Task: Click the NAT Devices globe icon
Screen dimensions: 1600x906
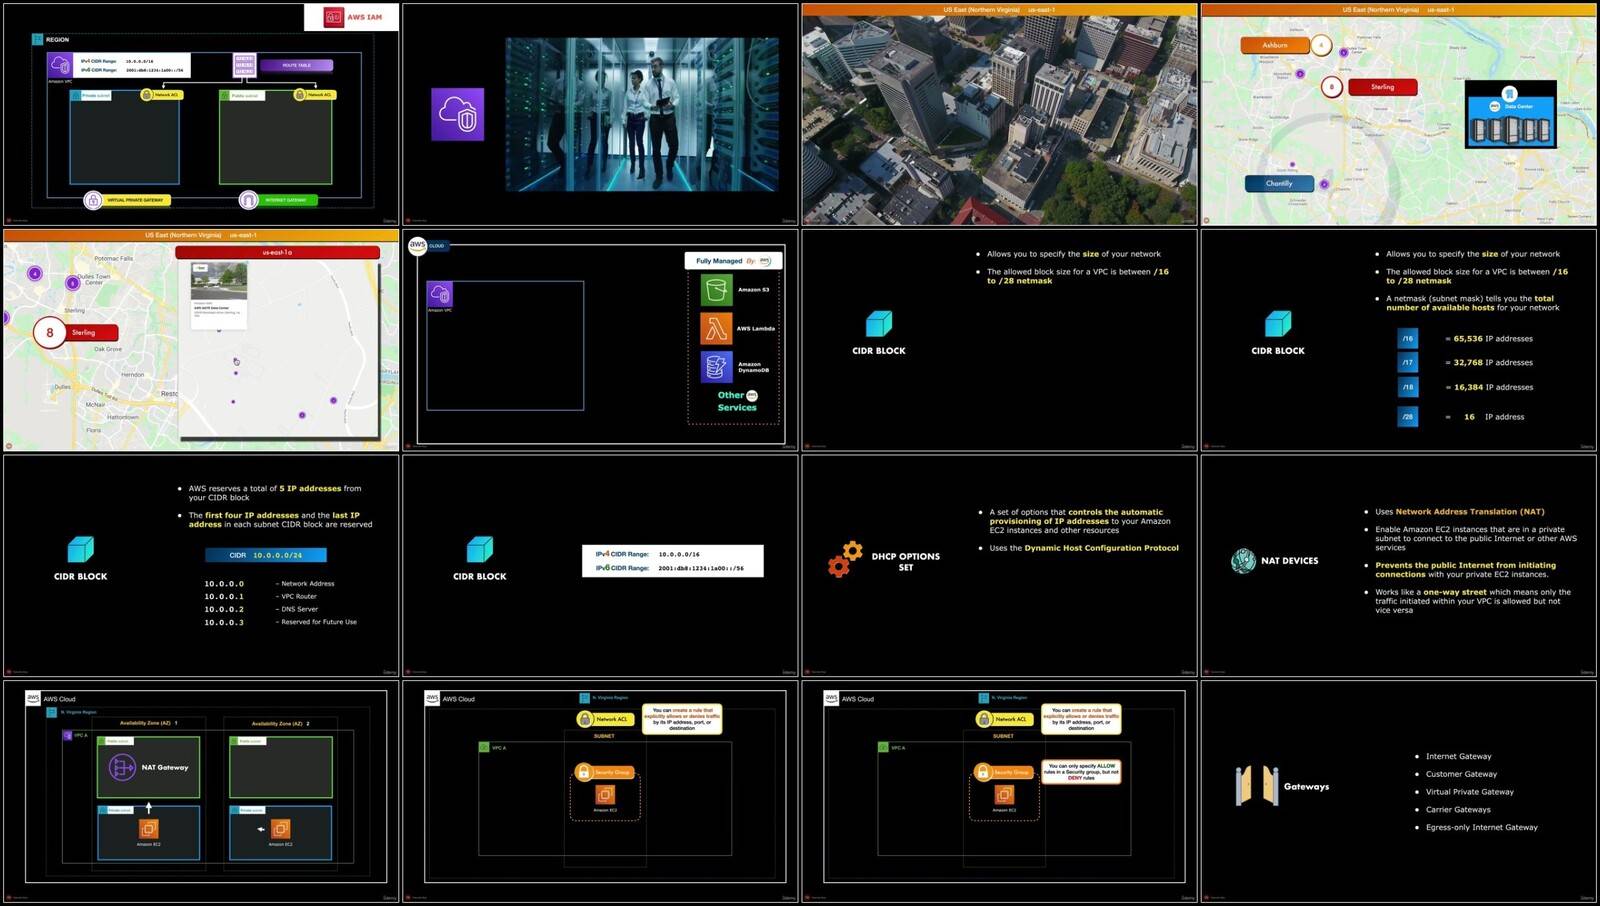Action: coord(1243,561)
